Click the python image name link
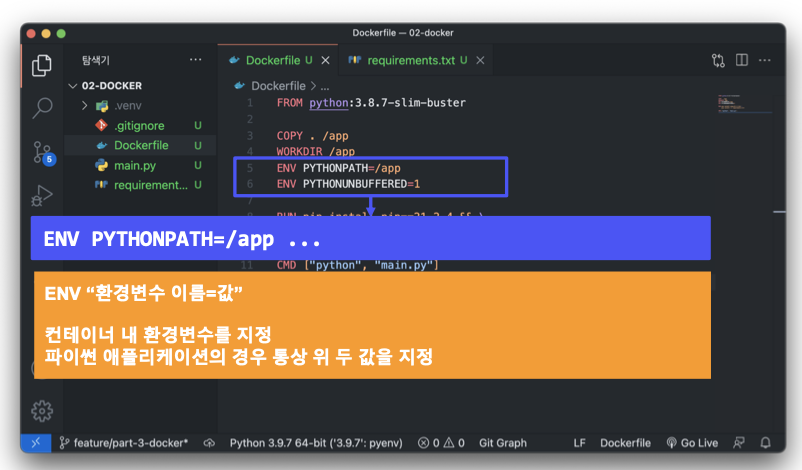 click(x=329, y=103)
